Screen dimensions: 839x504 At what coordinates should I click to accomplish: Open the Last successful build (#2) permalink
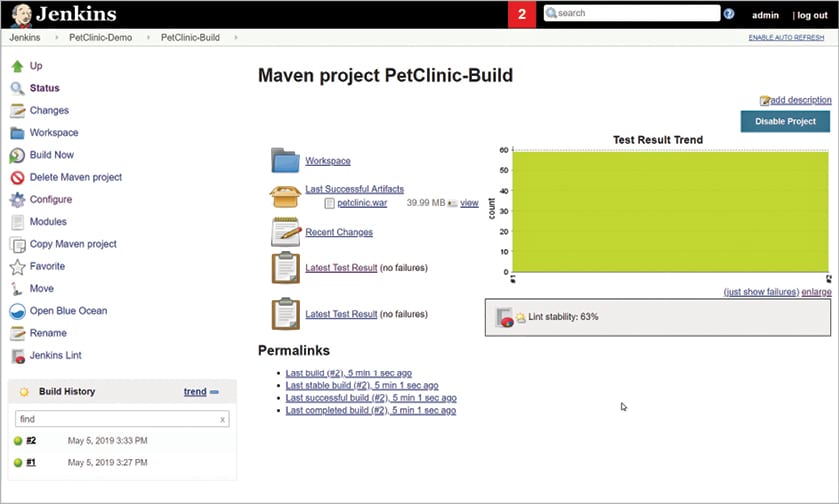(x=371, y=398)
